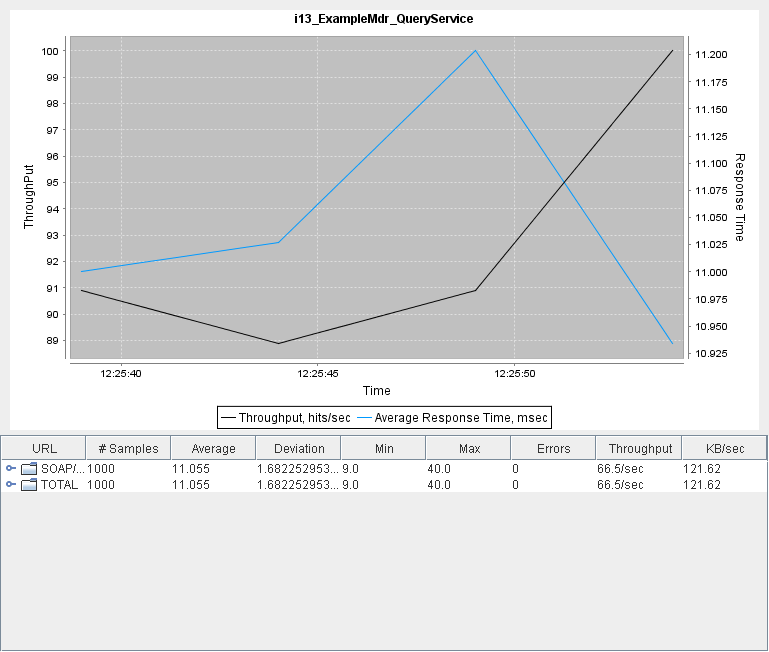Click the Time axis title

pyautogui.click(x=377, y=391)
